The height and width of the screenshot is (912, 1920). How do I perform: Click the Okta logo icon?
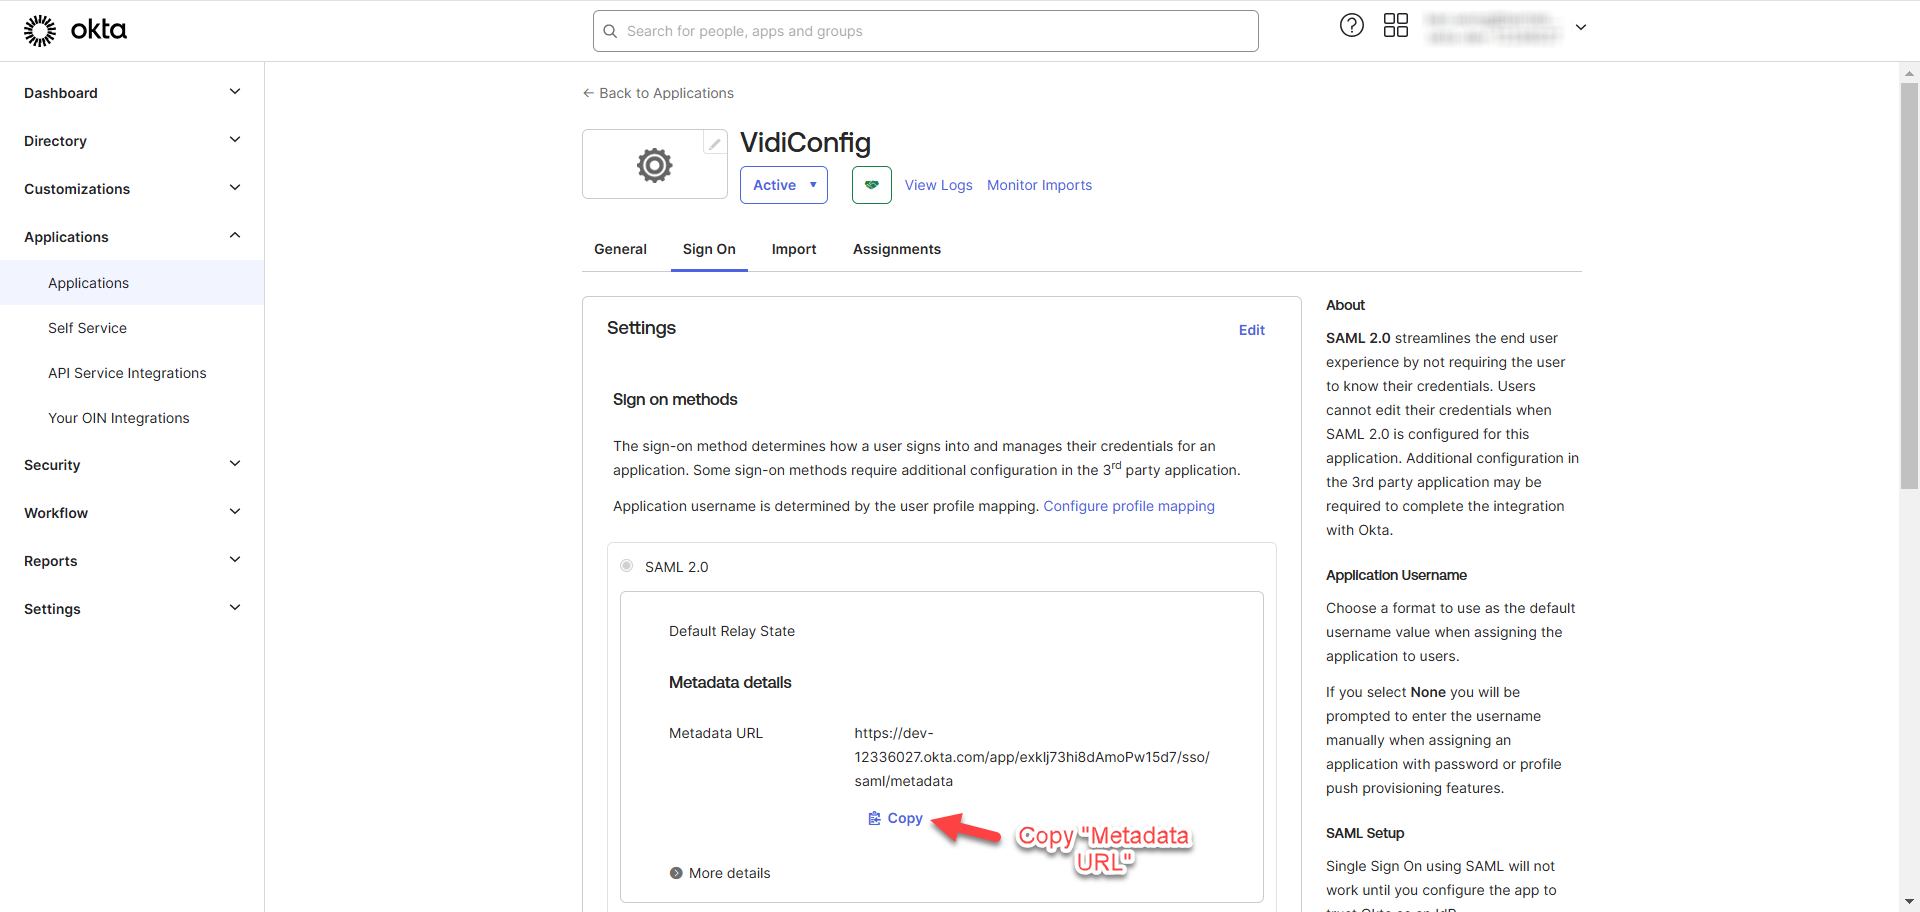(x=40, y=31)
